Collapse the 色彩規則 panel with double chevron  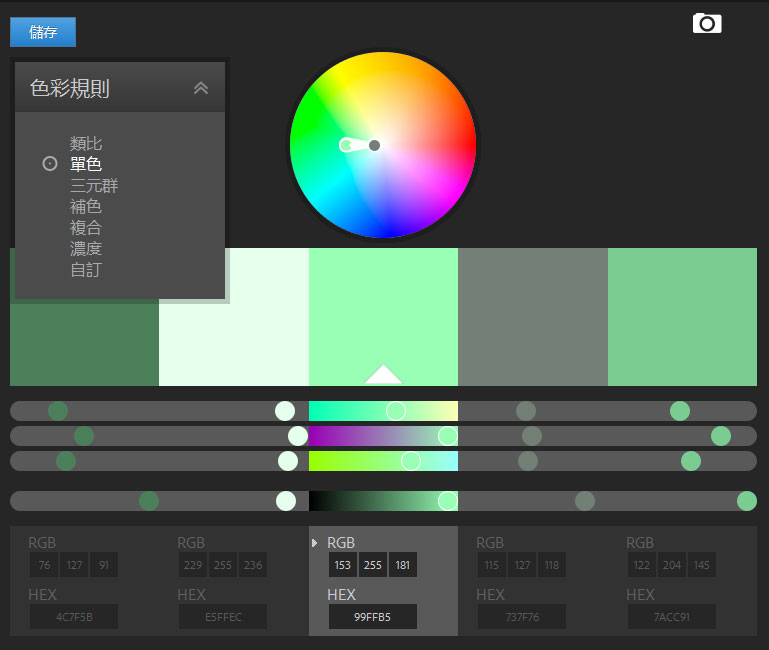point(201,88)
